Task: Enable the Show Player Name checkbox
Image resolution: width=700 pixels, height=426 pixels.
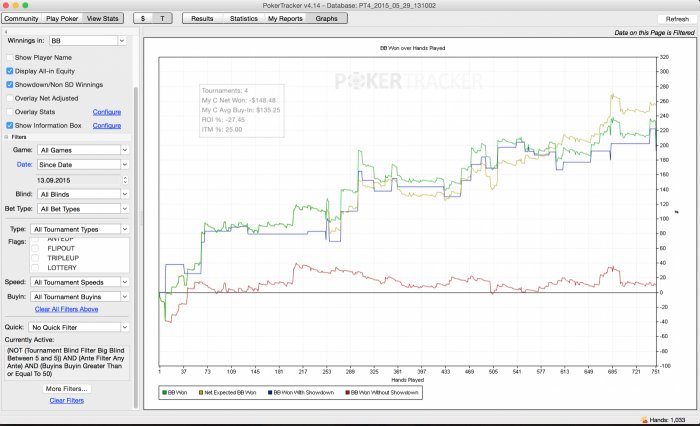Action: tap(10, 58)
